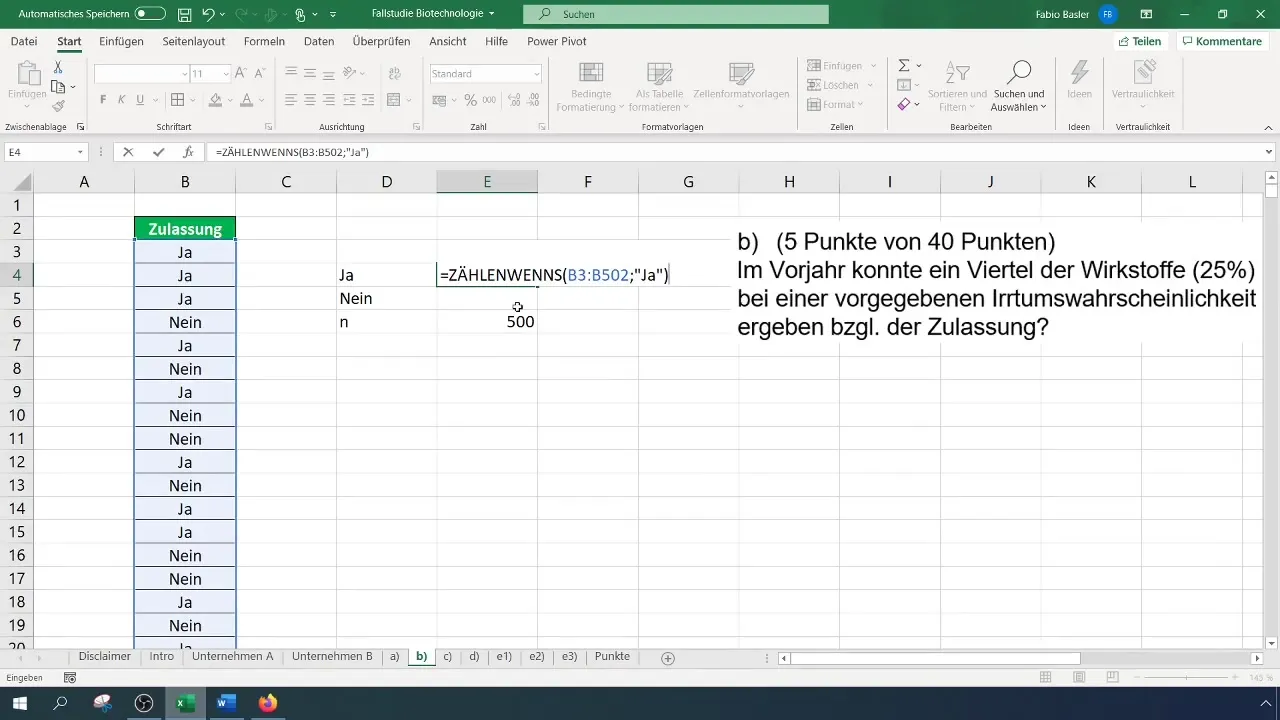Toggle Automatisches Speichern switch
The width and height of the screenshot is (1280, 720).
[150, 14]
